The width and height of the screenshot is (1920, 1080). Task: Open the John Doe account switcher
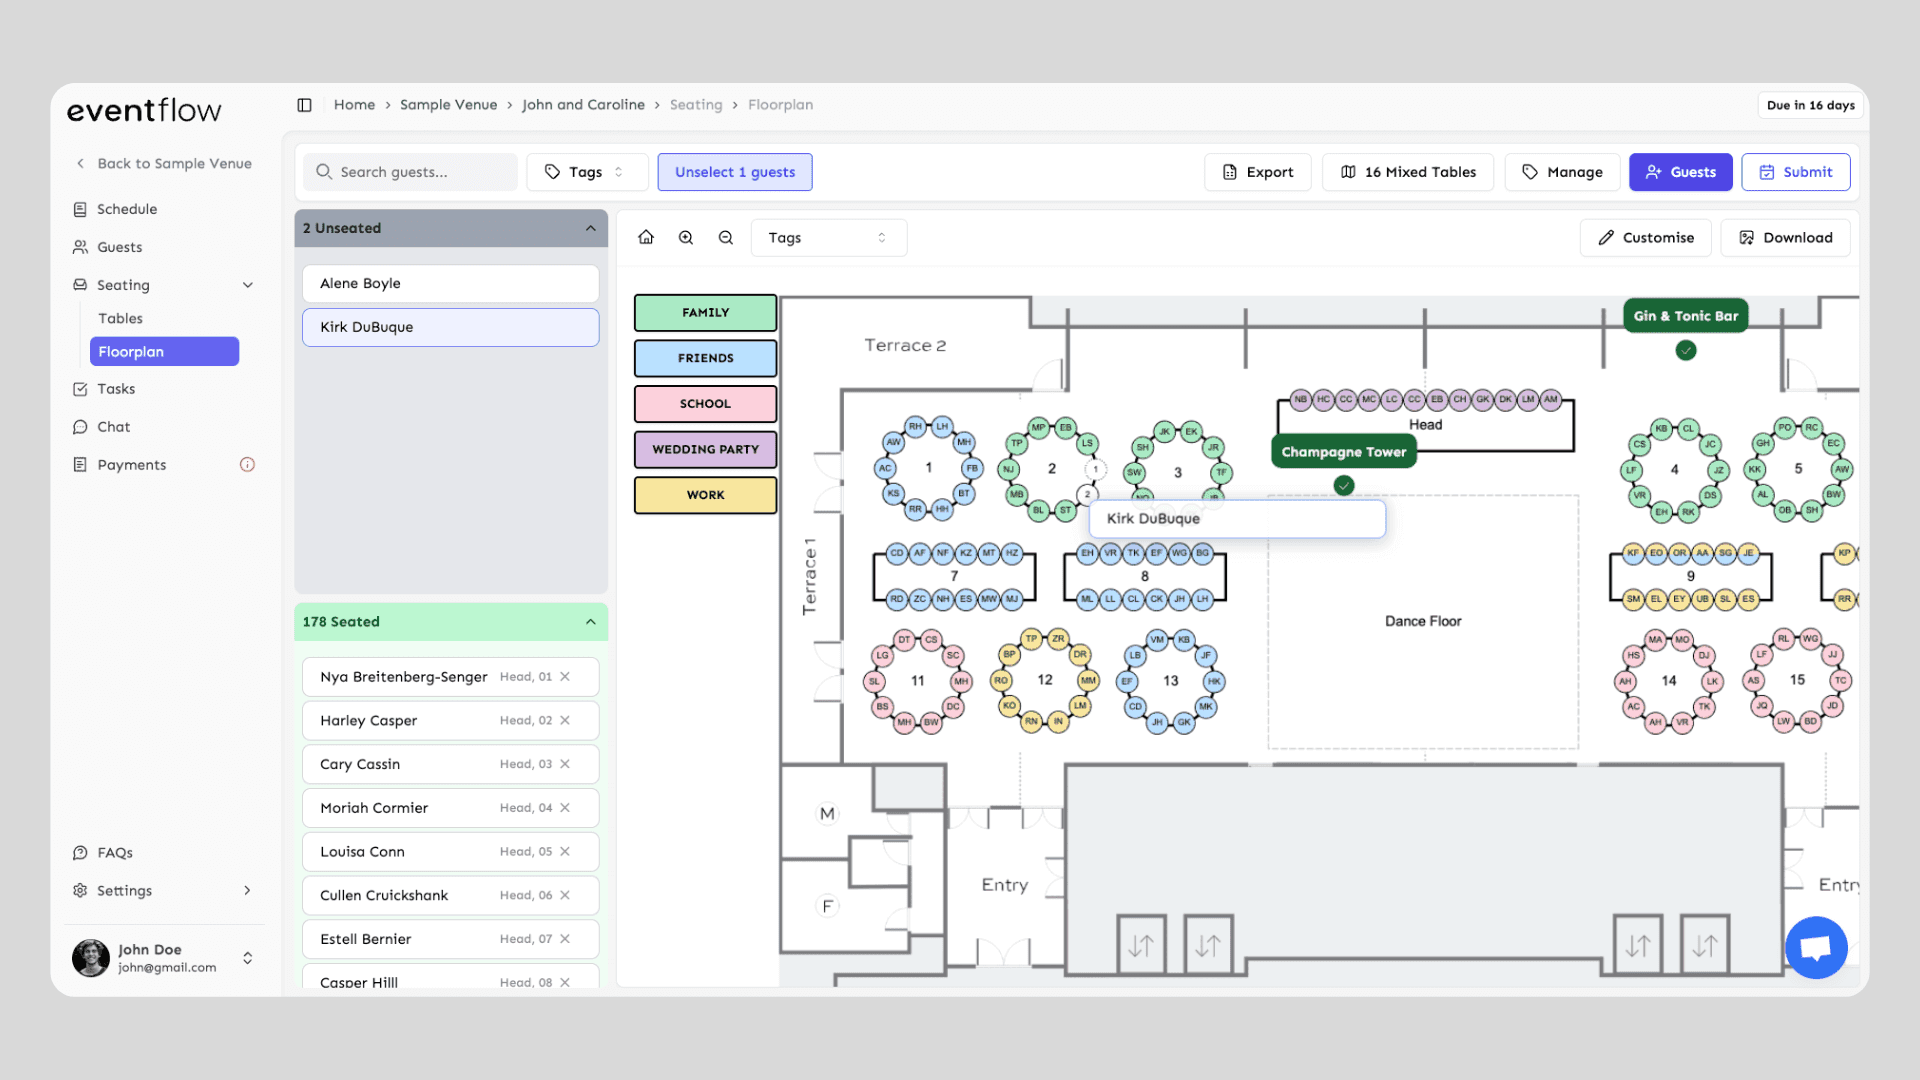coord(247,958)
